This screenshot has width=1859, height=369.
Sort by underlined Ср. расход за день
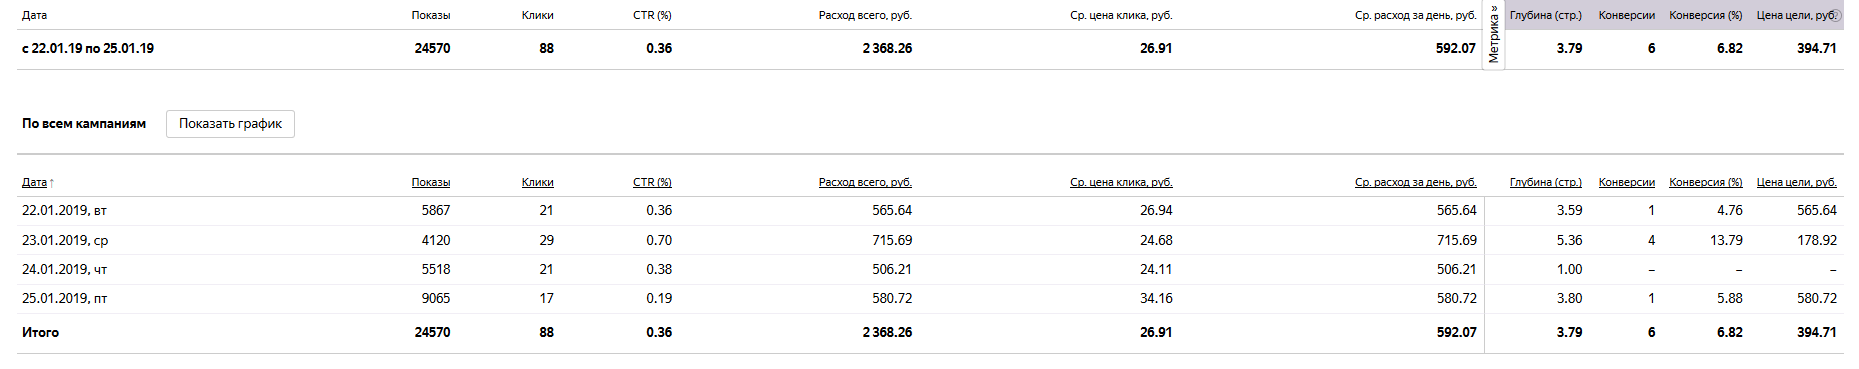(x=1415, y=182)
